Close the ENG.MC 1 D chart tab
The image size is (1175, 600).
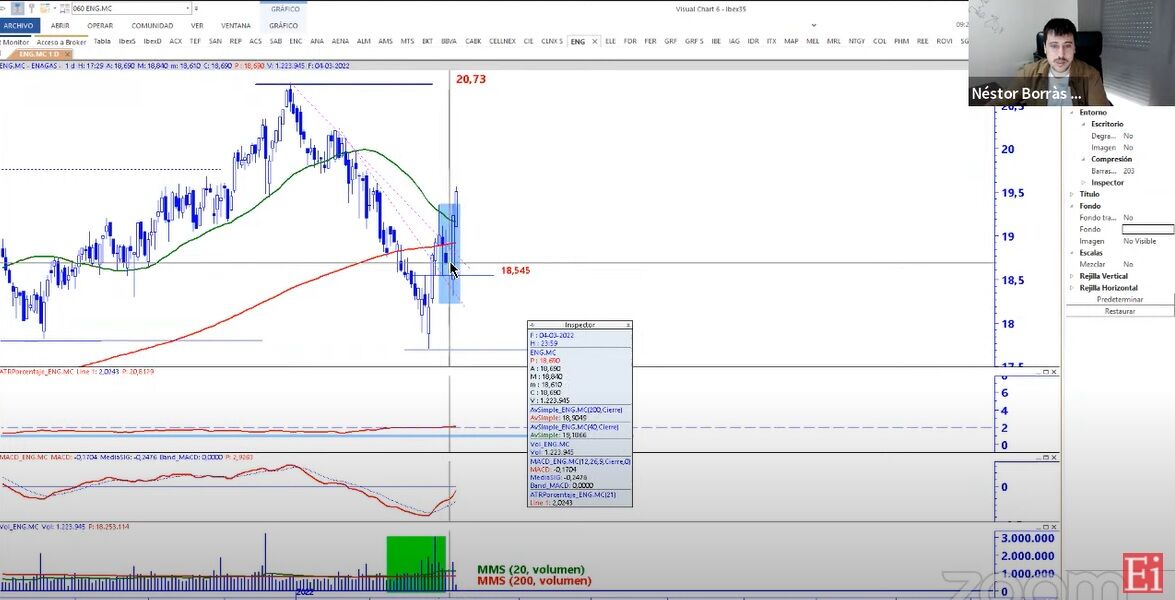pyautogui.click(x=66, y=54)
